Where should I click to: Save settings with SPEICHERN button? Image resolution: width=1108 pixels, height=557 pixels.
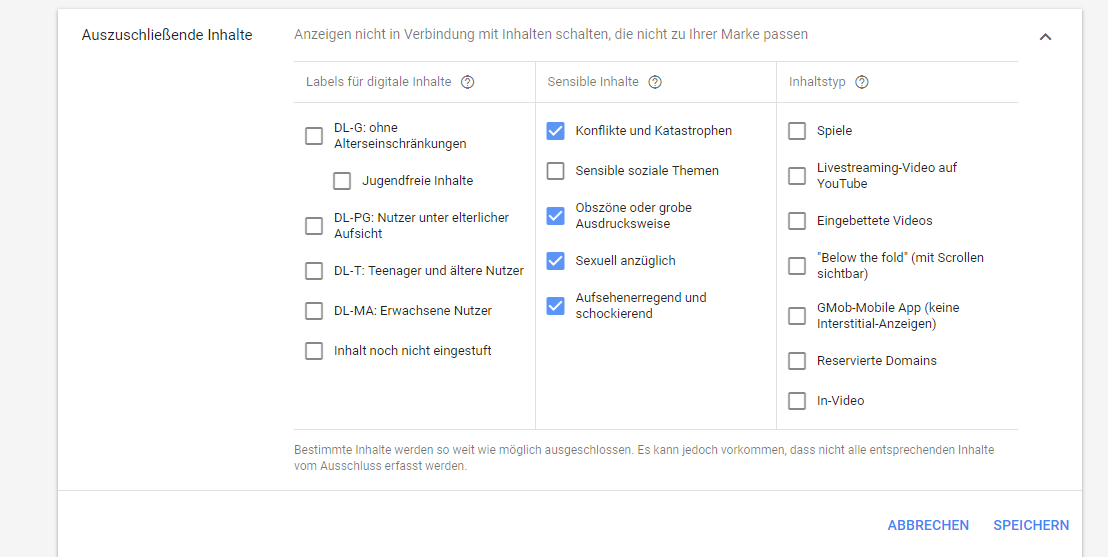point(1031,525)
